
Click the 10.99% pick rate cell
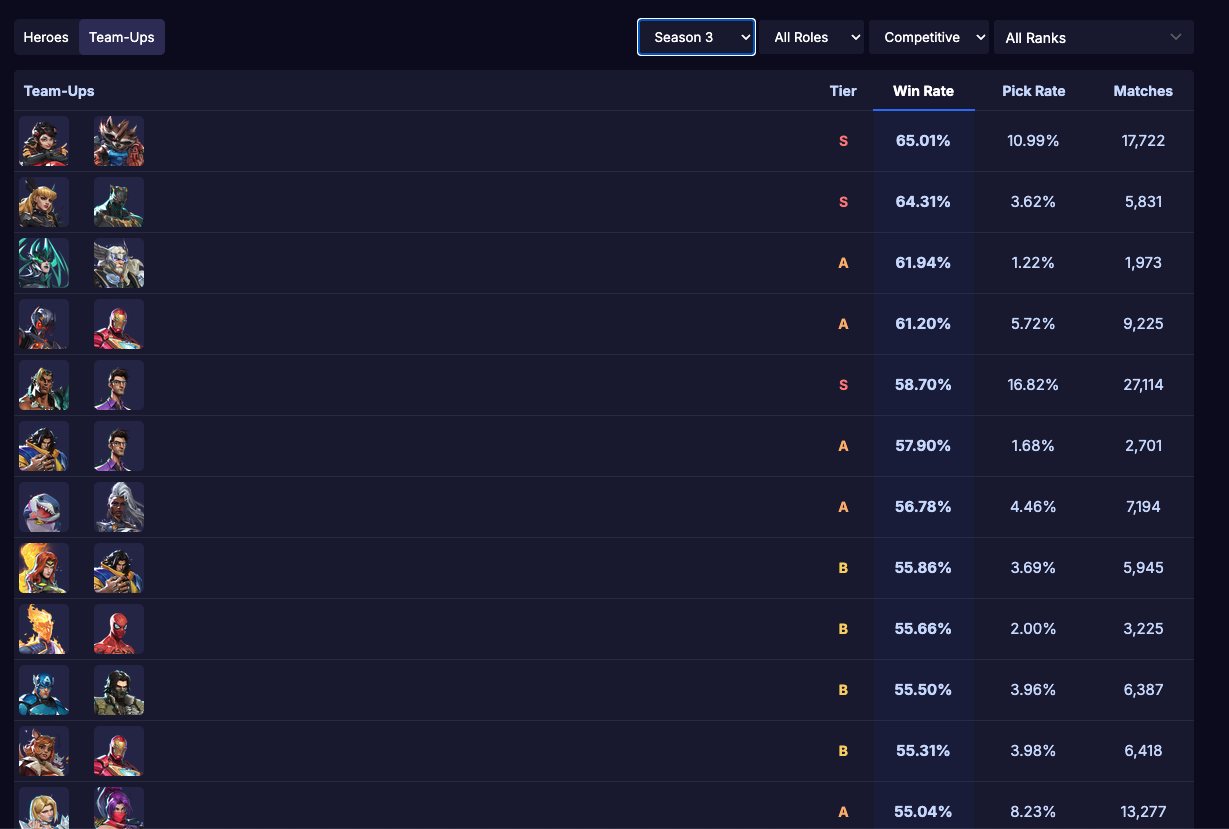point(1033,141)
